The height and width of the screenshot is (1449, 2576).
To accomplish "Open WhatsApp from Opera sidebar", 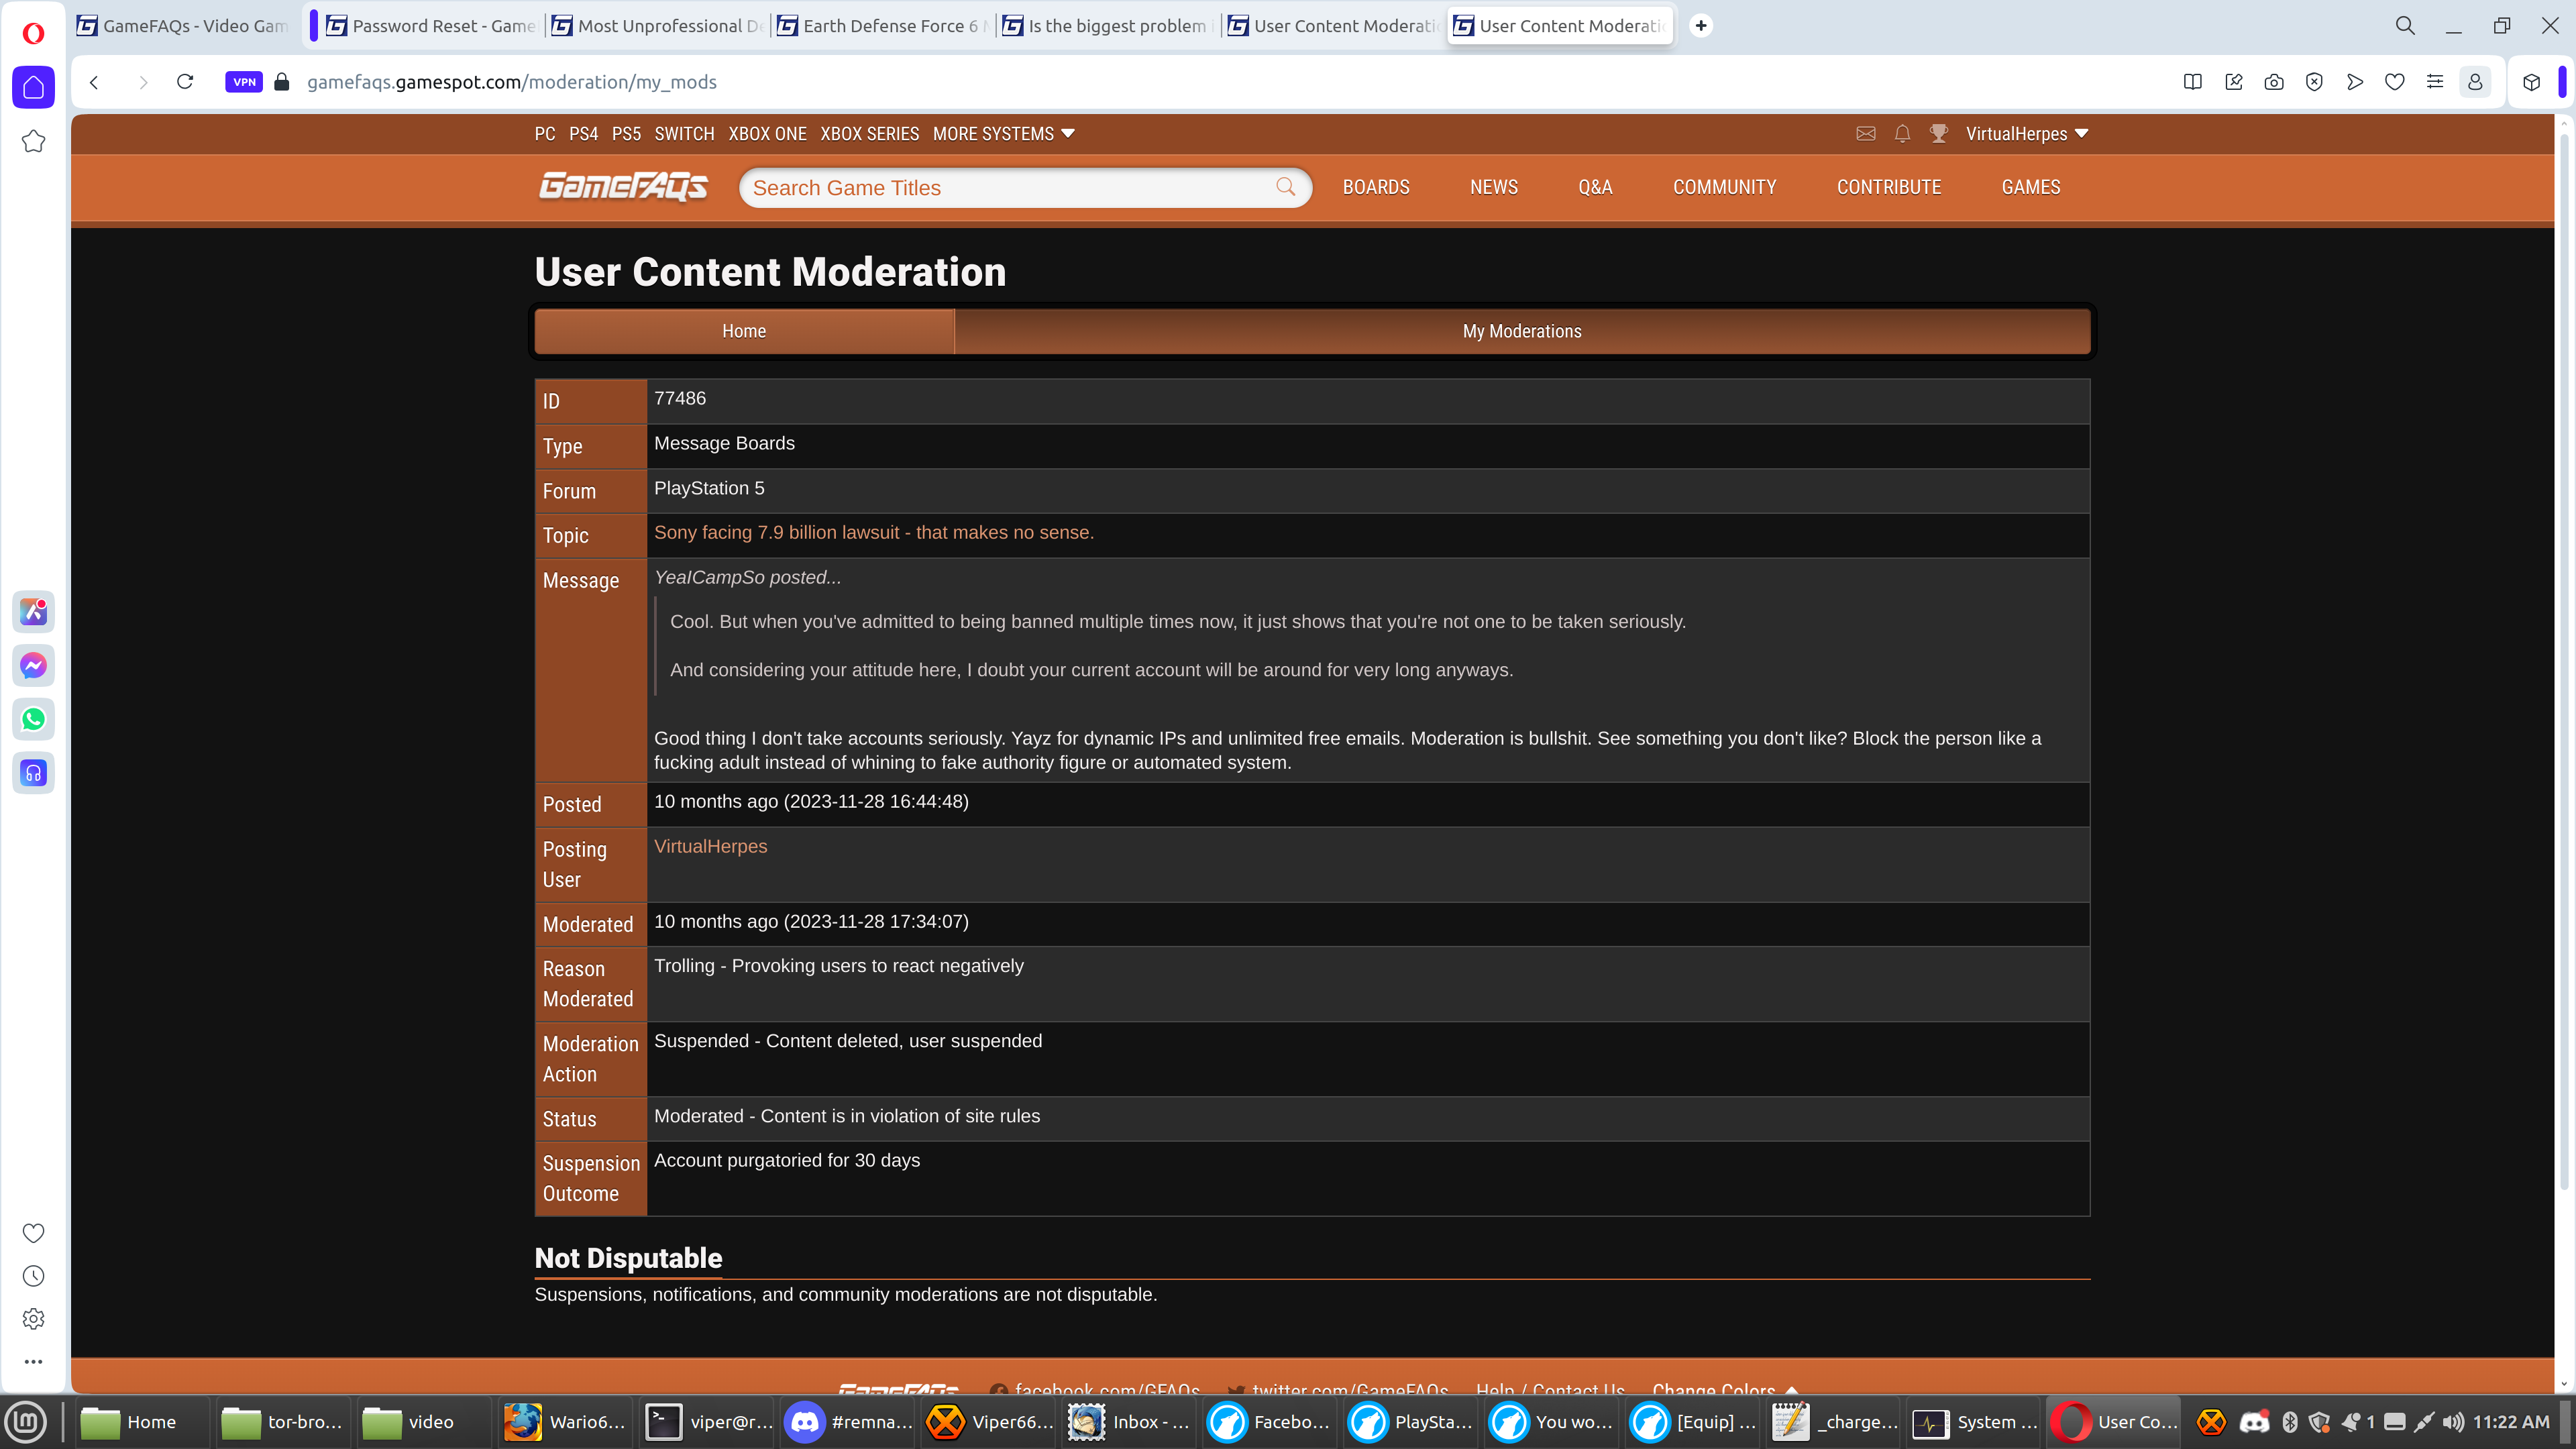I will (x=33, y=719).
